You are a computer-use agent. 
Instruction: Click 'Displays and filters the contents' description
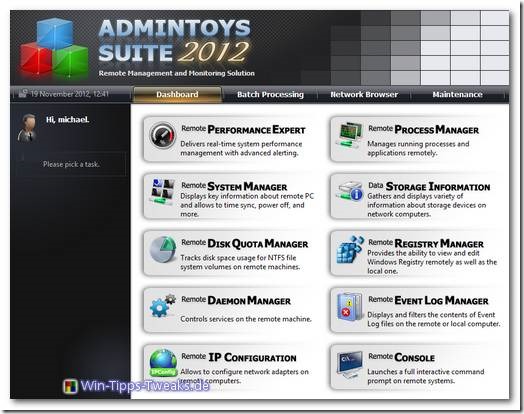tap(433, 319)
